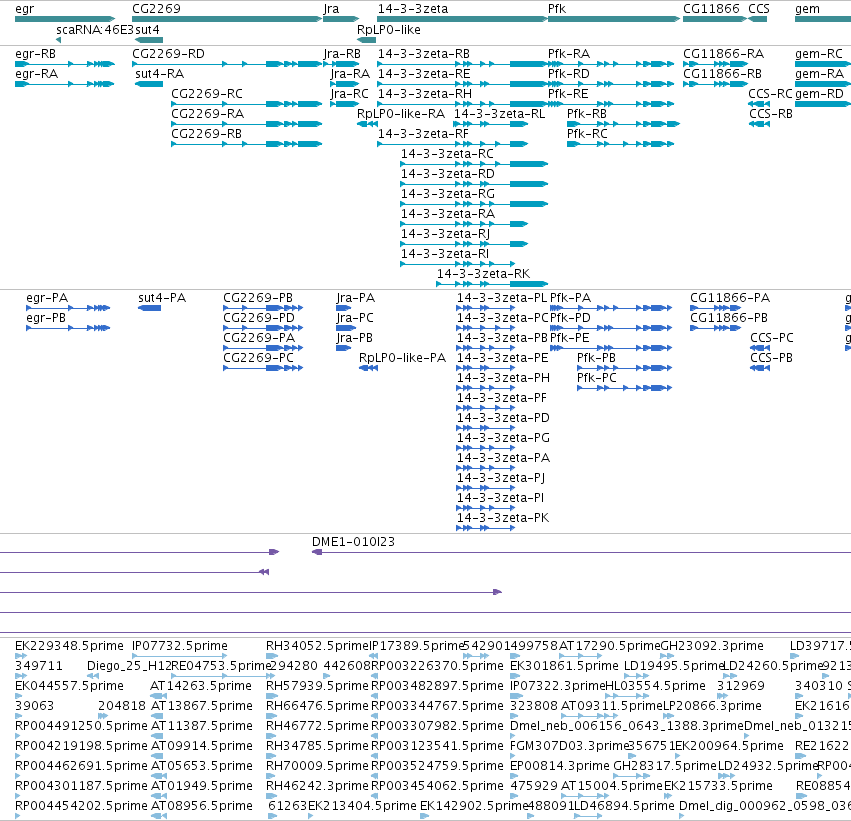Image resolution: width=851 pixels, height=821 pixels.
Task: Select the sut4-PA protein feature
Action: click(149, 308)
